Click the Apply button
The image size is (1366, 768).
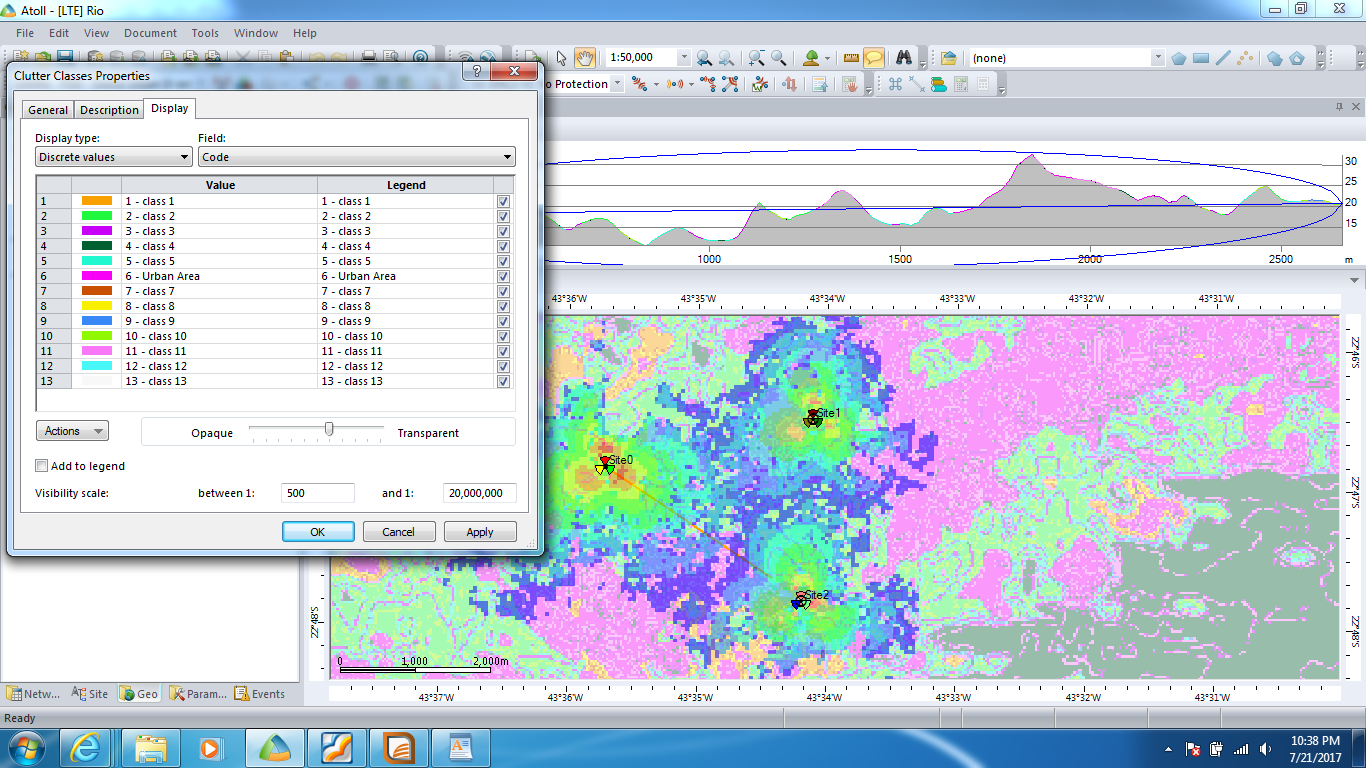point(480,532)
